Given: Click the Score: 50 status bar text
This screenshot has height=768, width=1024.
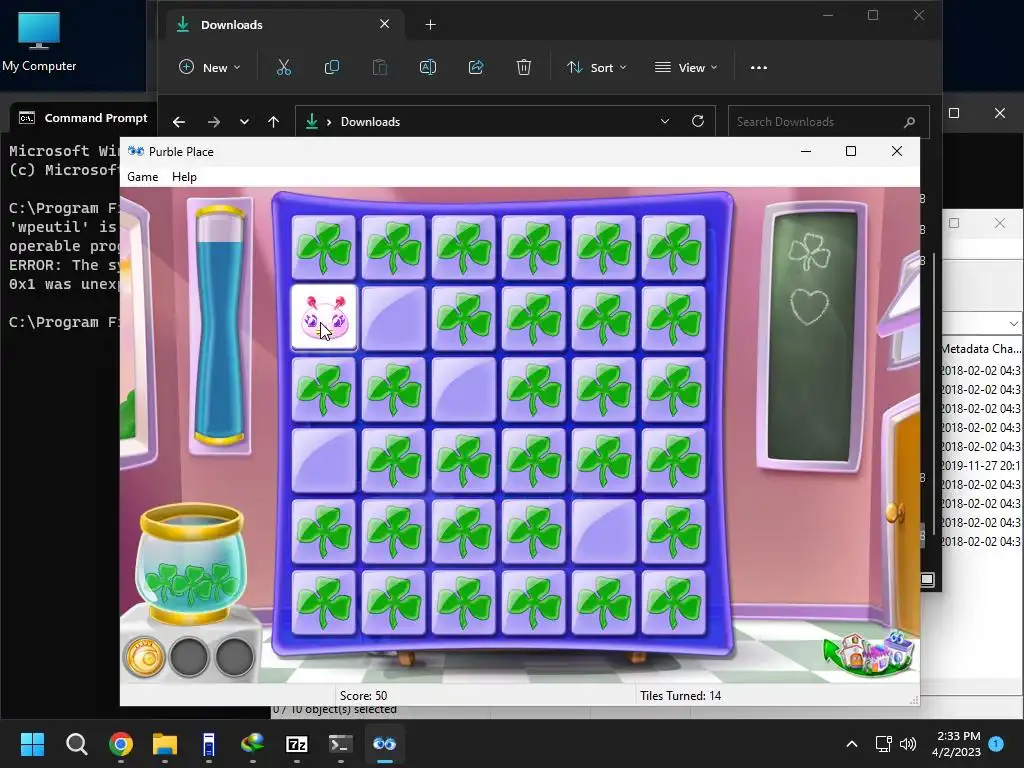Looking at the screenshot, I should click(363, 696).
